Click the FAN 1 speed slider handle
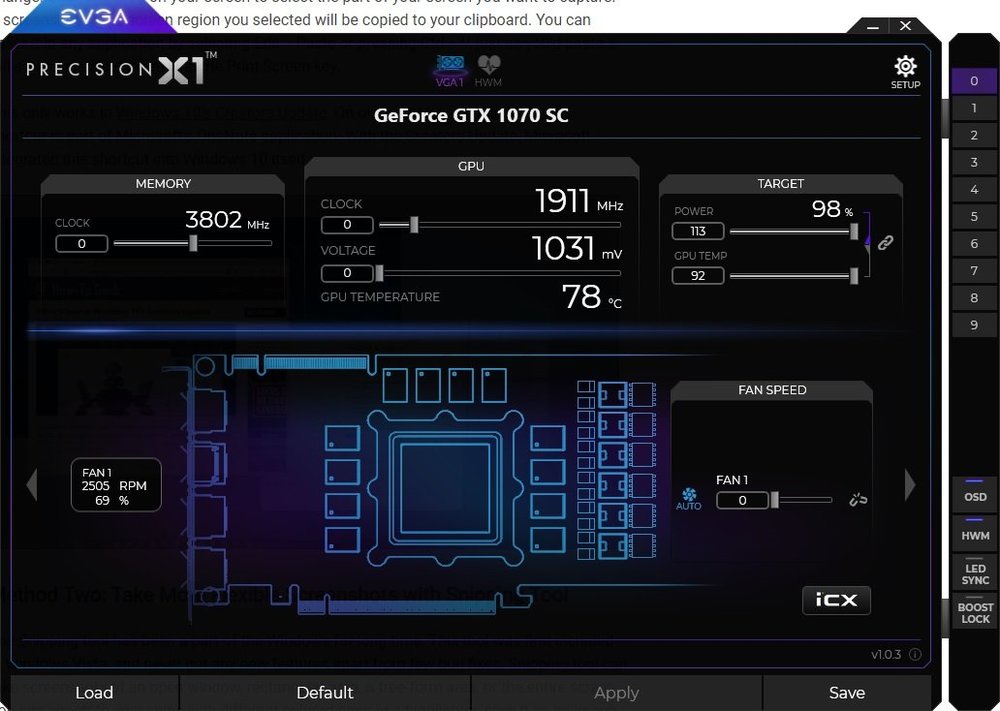The image size is (1000, 711). 774,500
